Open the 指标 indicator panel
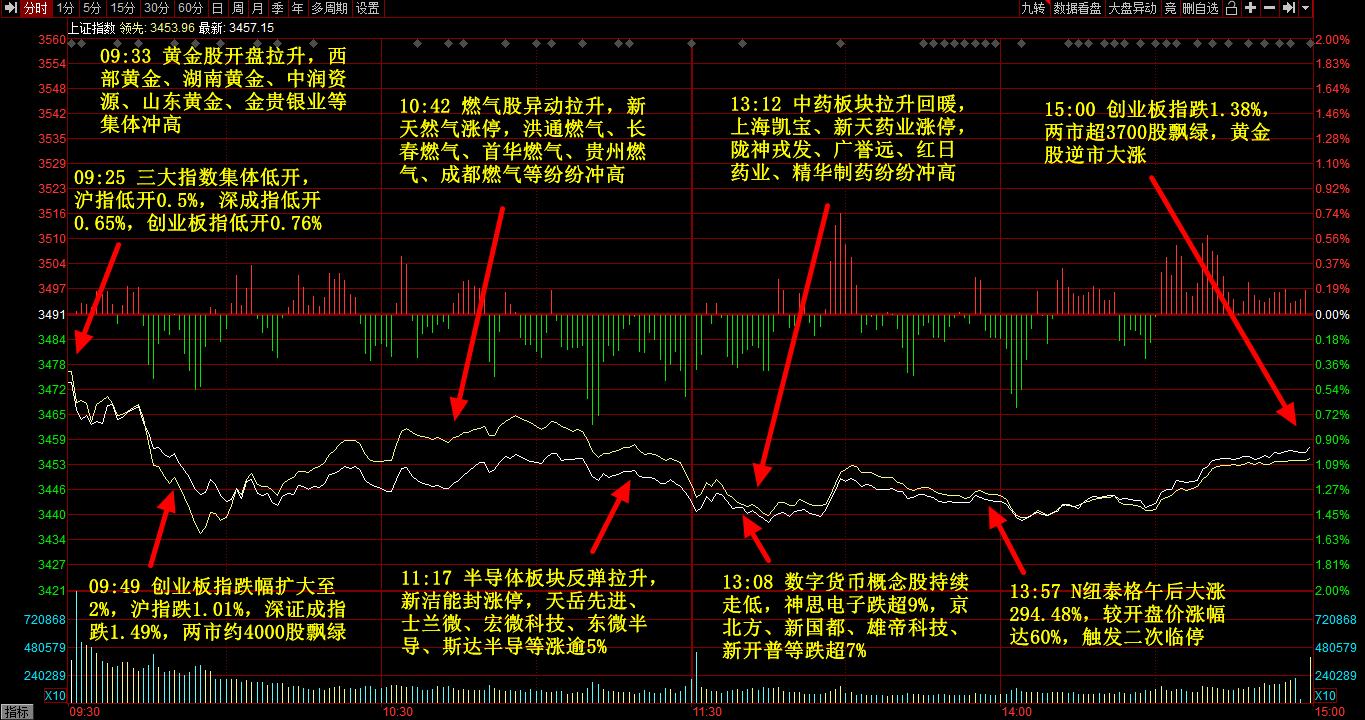Image resolution: width=1365 pixels, height=720 pixels. [17, 711]
